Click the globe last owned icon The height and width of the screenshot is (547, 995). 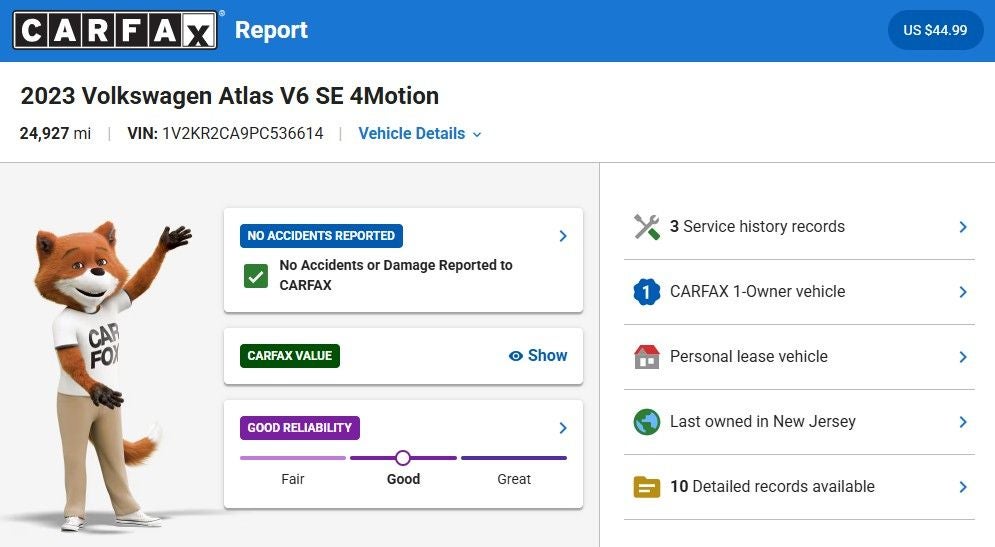647,422
